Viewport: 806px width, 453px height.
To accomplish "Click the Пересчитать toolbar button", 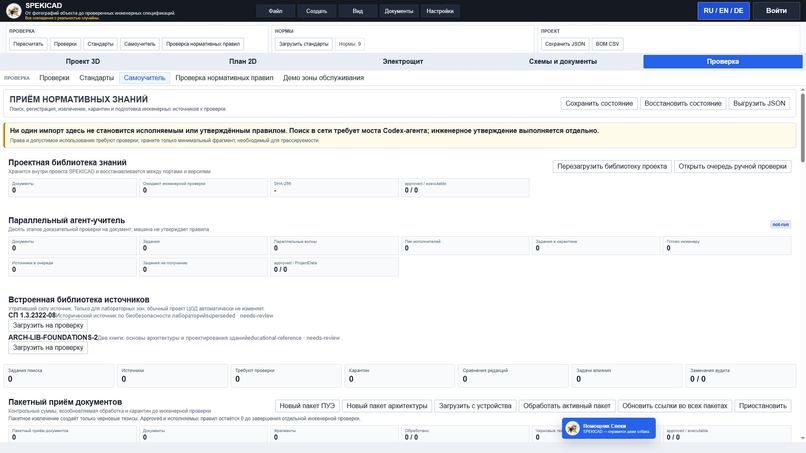I will (x=28, y=44).
